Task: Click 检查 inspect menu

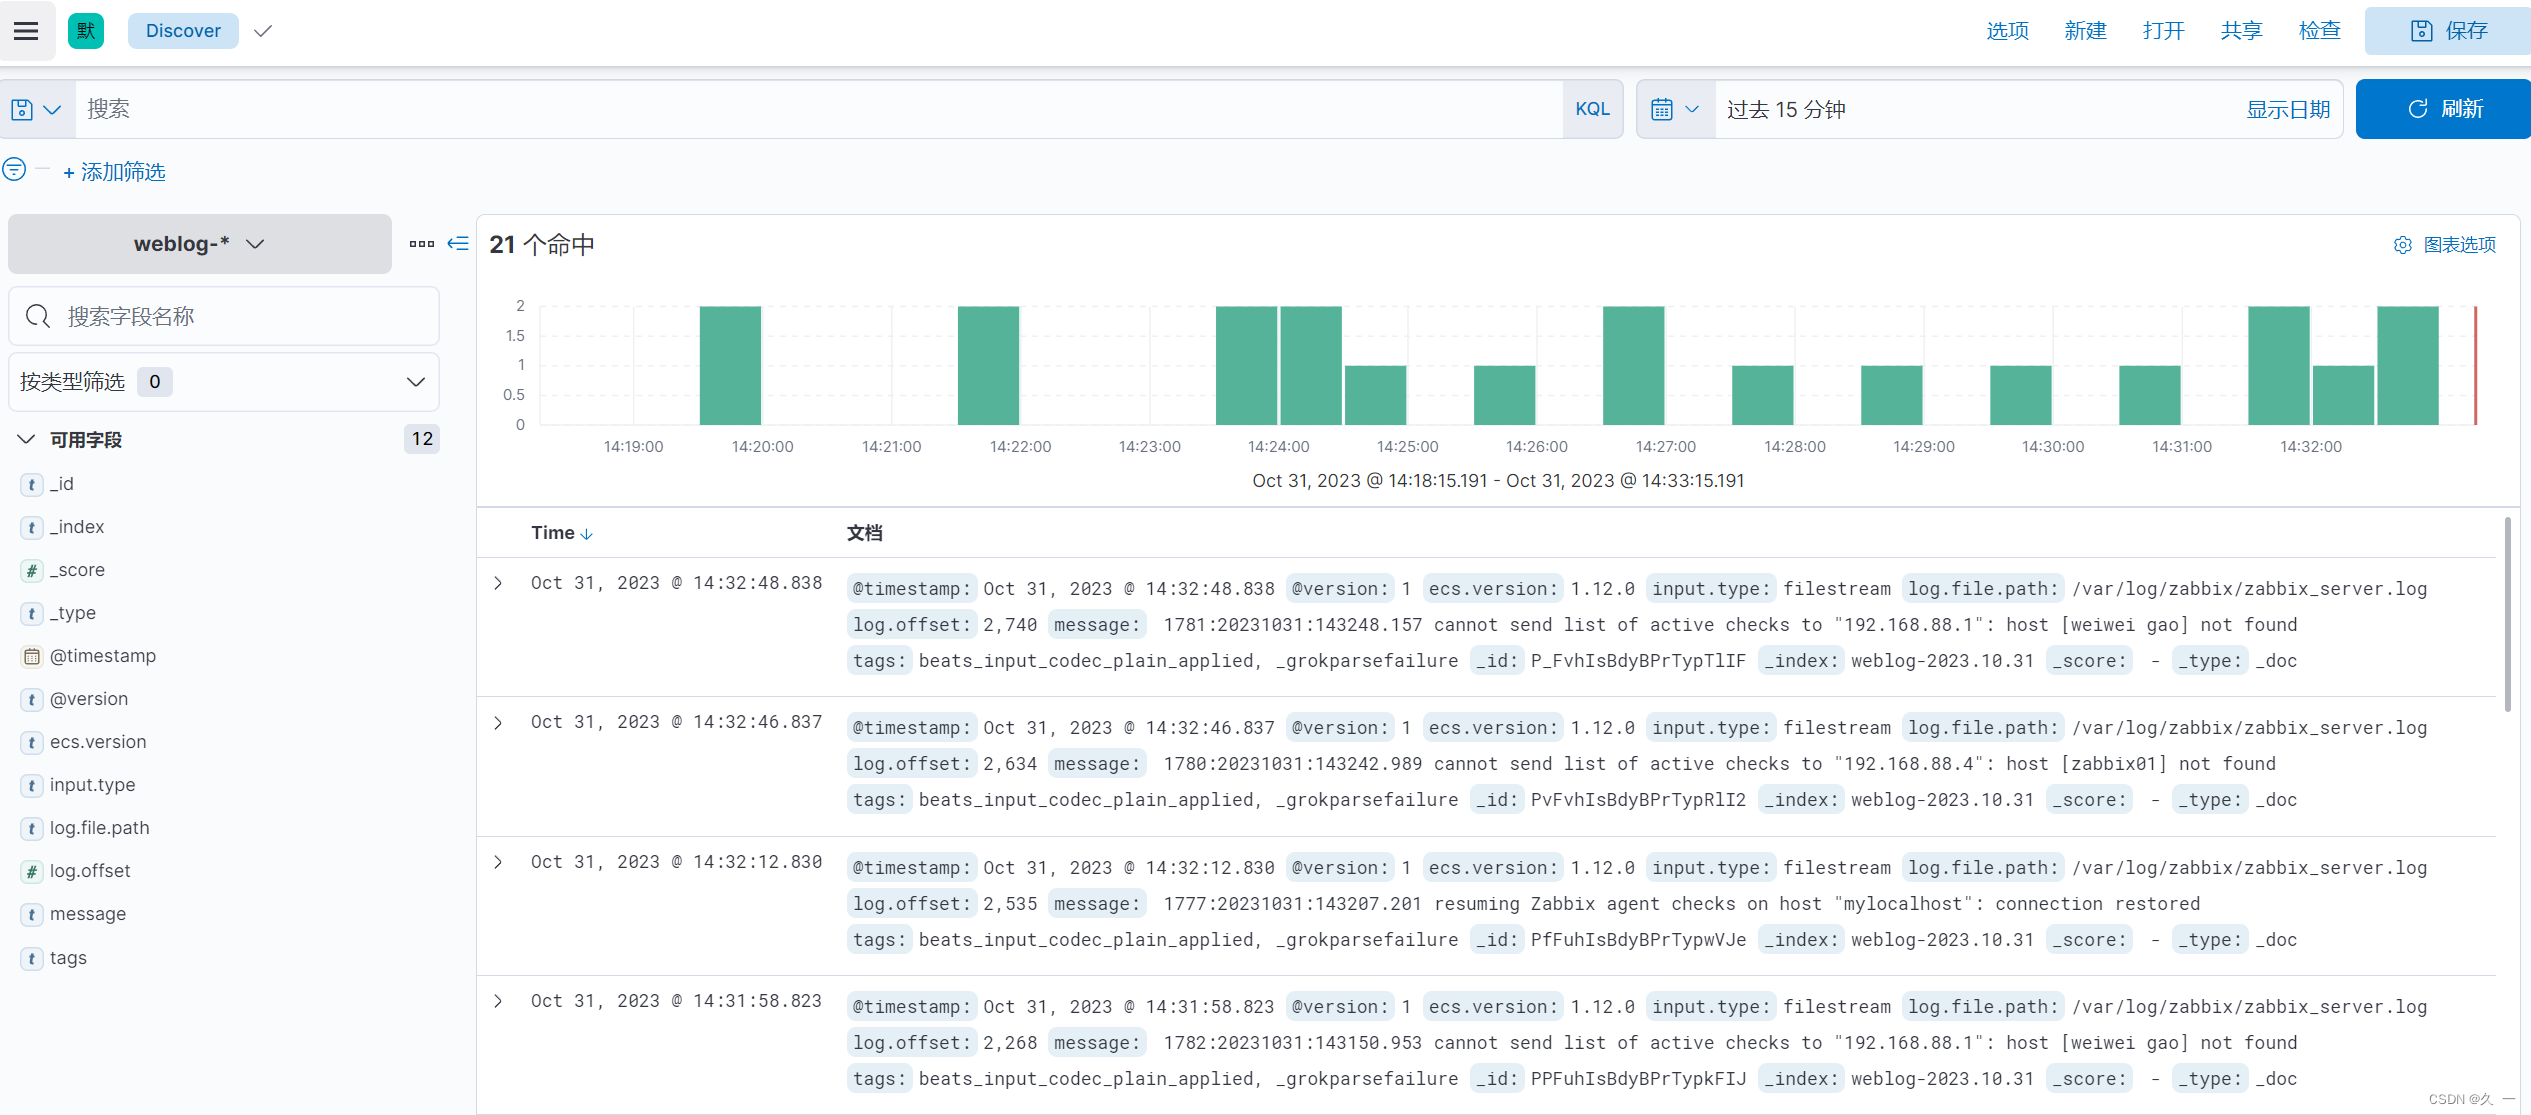Action: (2319, 31)
